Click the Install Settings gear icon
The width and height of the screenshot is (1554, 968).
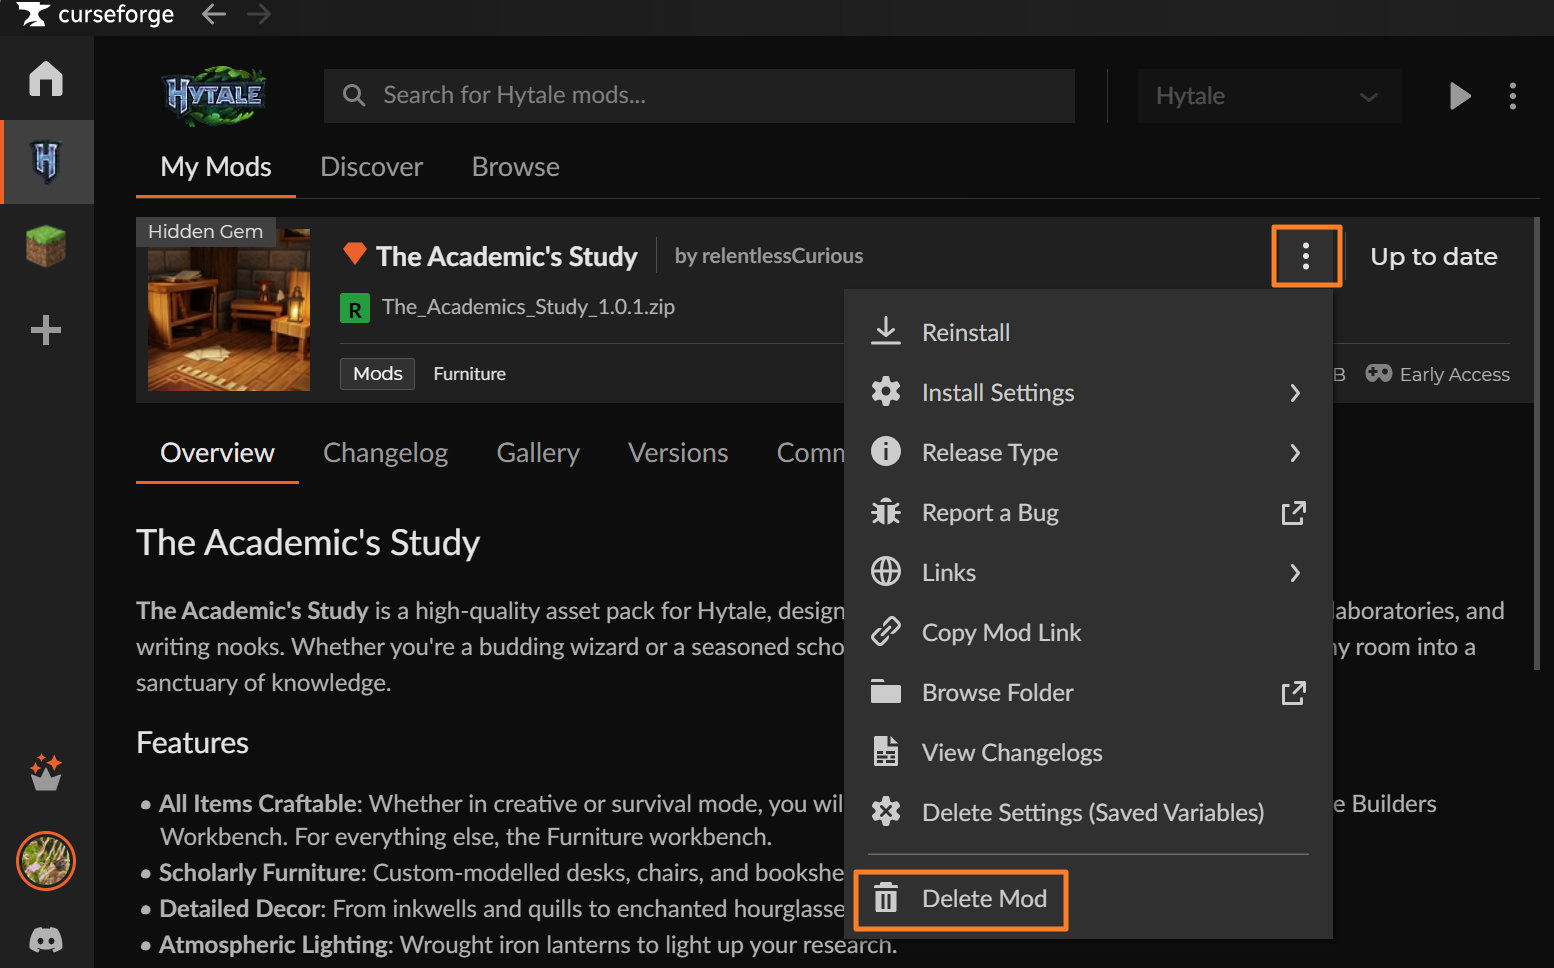coord(886,391)
